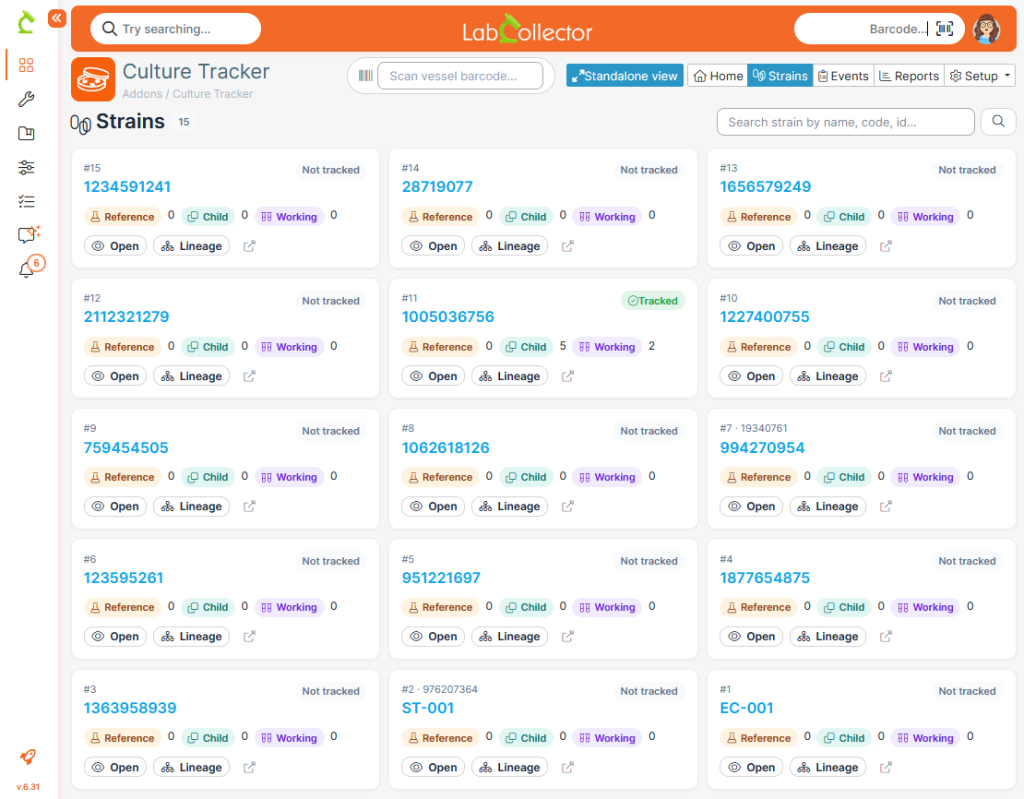Open the AI chat sparkle icon in sidebar
Viewport: 1024px width, 799px height.
(29, 234)
